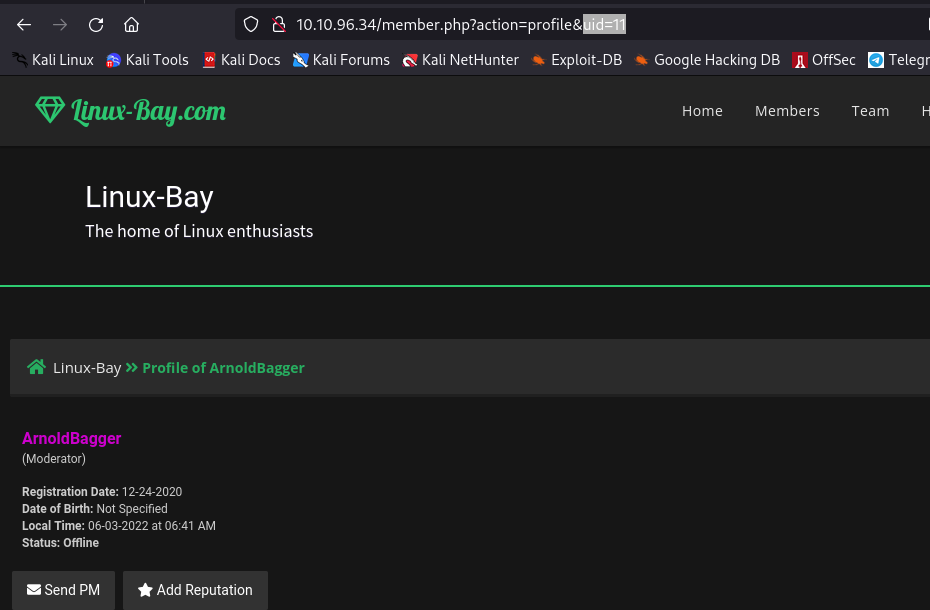Click the browser back arrow
This screenshot has height=610, width=930.
coord(24,25)
